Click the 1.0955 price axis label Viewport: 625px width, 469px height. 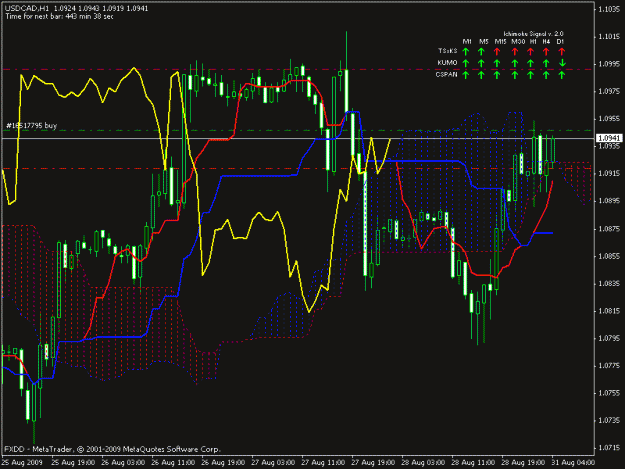[x=609, y=119]
